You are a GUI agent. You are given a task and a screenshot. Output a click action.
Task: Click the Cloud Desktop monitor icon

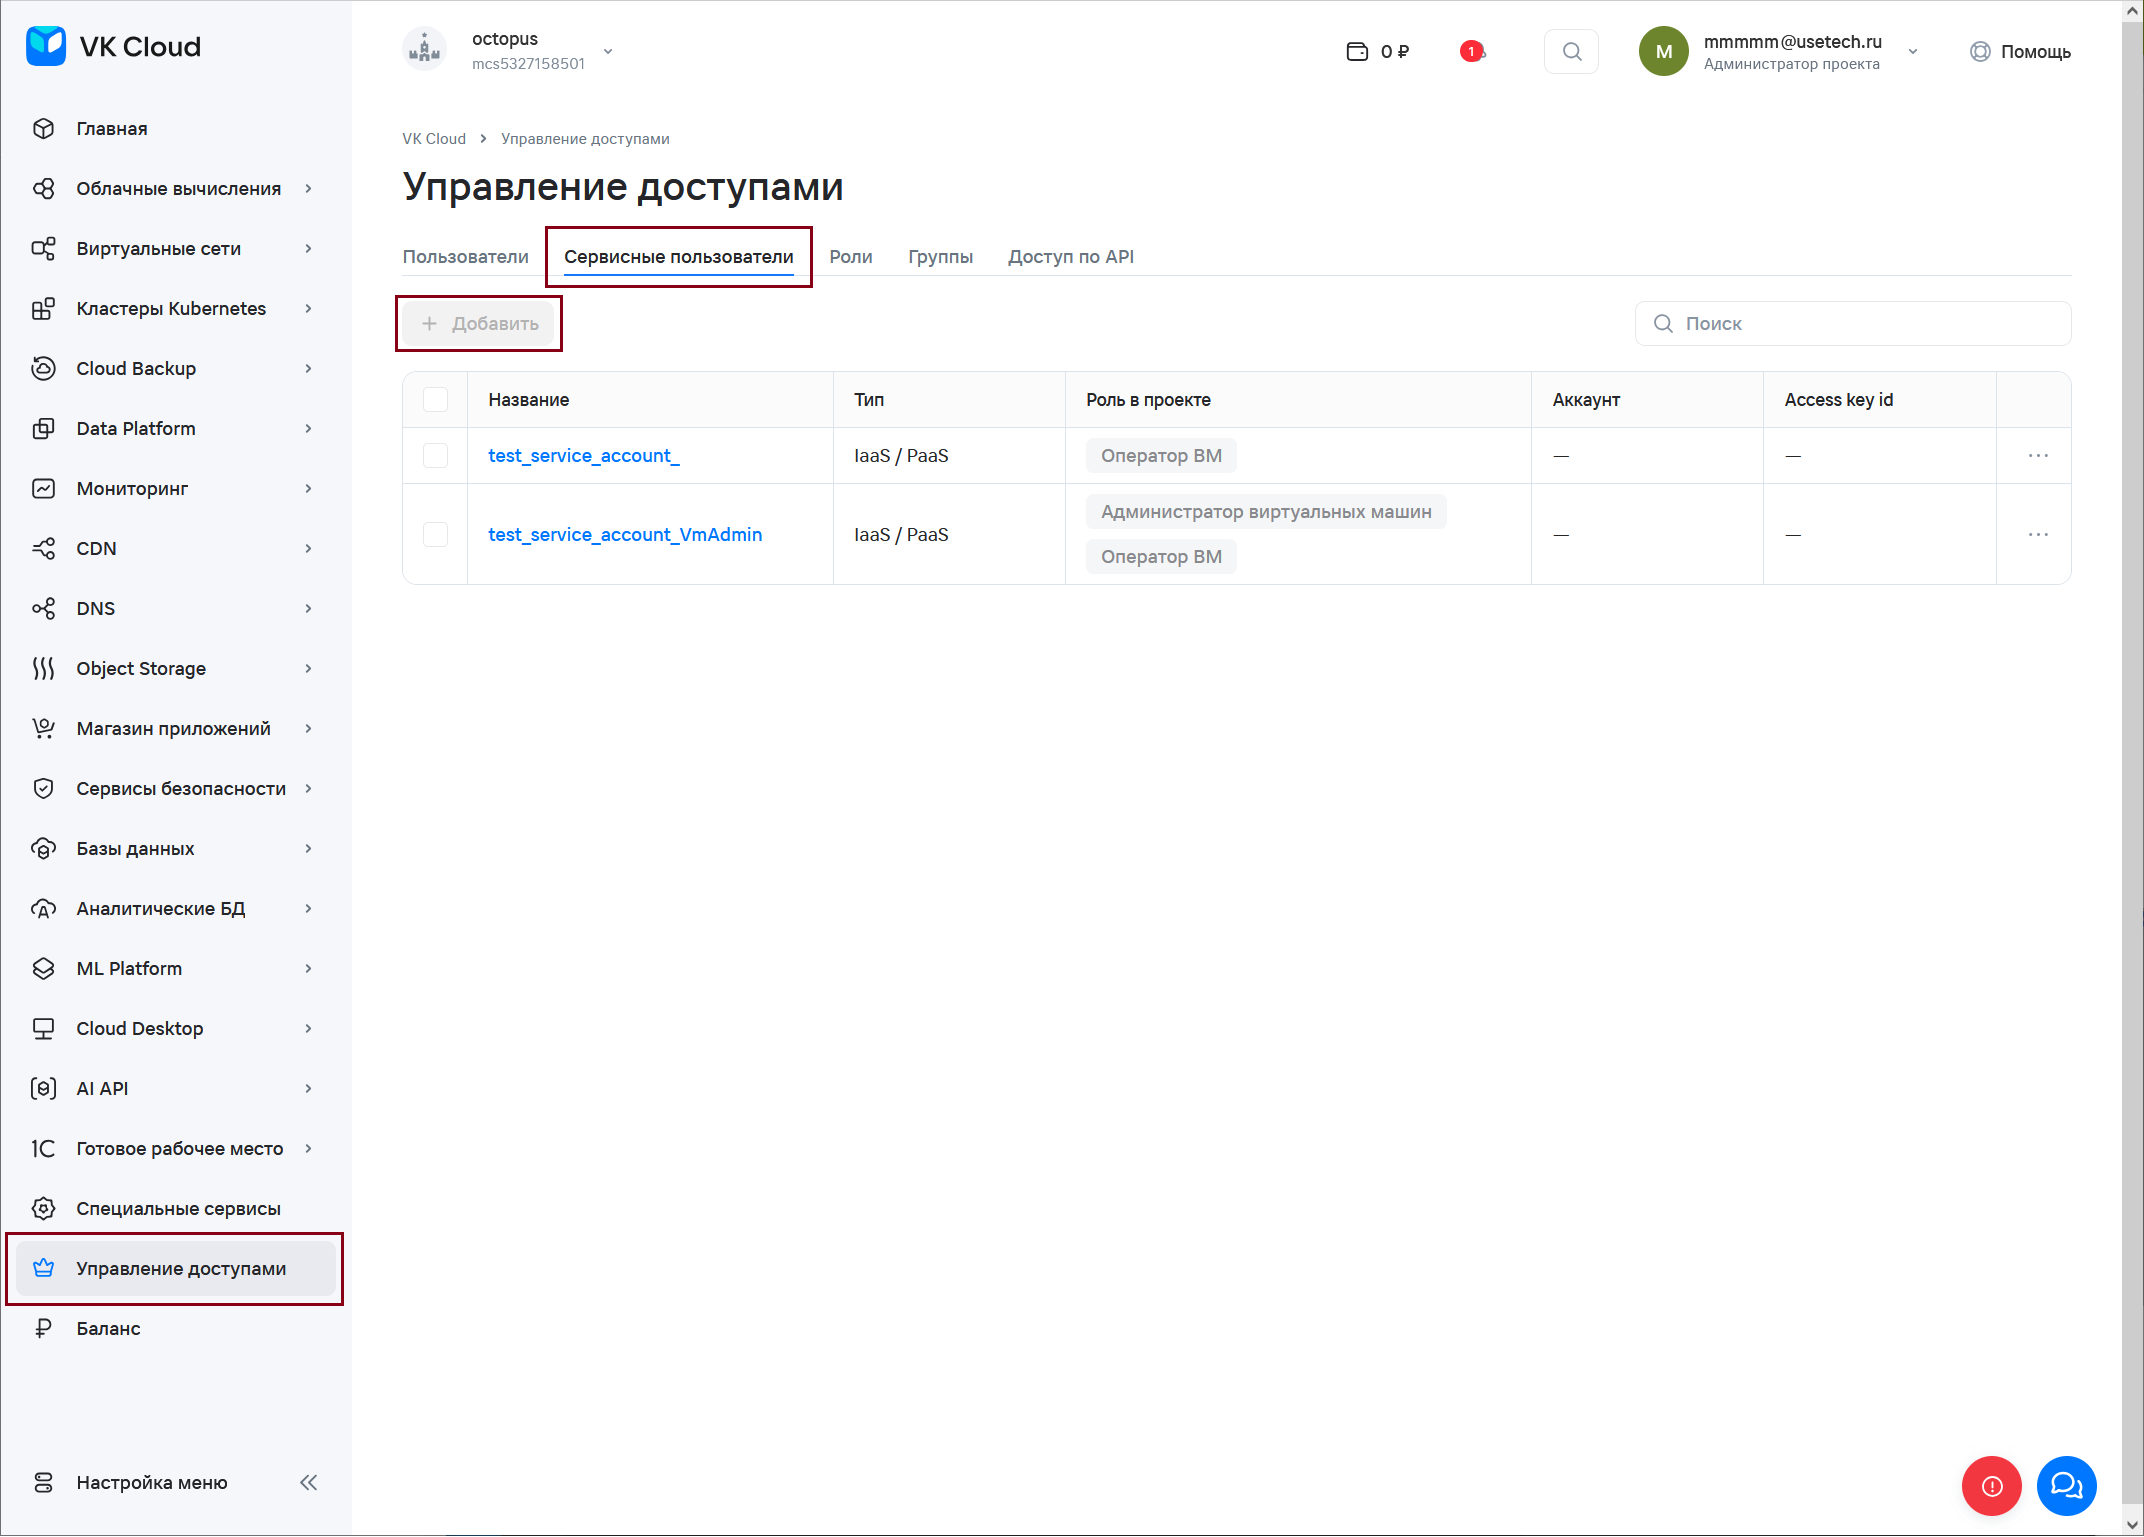click(43, 1029)
